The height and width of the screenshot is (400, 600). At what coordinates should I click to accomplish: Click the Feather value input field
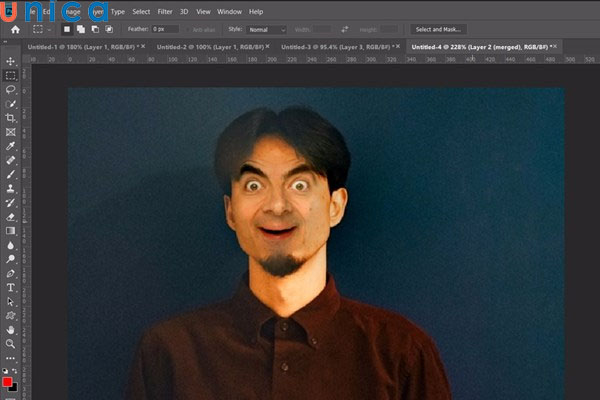click(165, 29)
